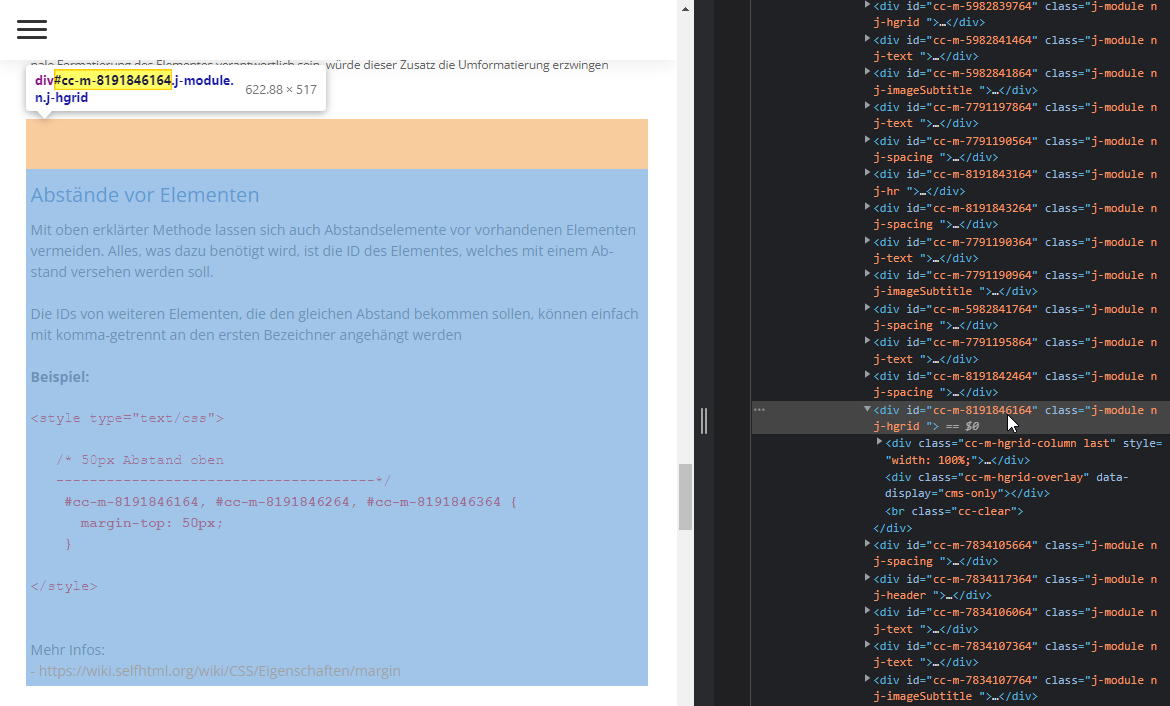Expand the j-imageSubtitle div cc-m-5982841864
This screenshot has height=706, width=1170.
coord(868,72)
